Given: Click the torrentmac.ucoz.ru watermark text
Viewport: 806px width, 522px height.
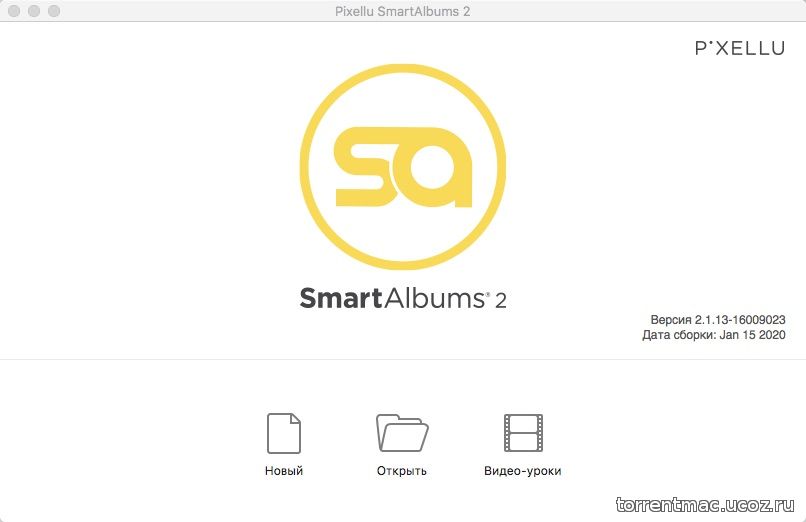Looking at the screenshot, I should pyautogui.click(x=705, y=505).
